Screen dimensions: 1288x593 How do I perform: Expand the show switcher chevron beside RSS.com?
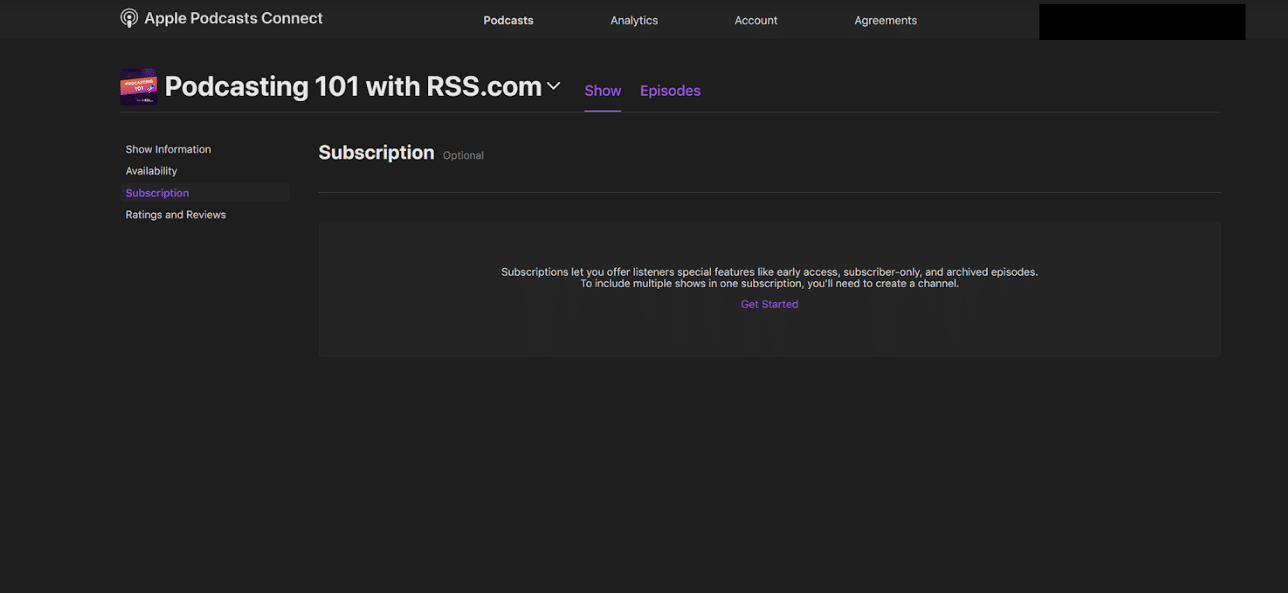coord(553,87)
